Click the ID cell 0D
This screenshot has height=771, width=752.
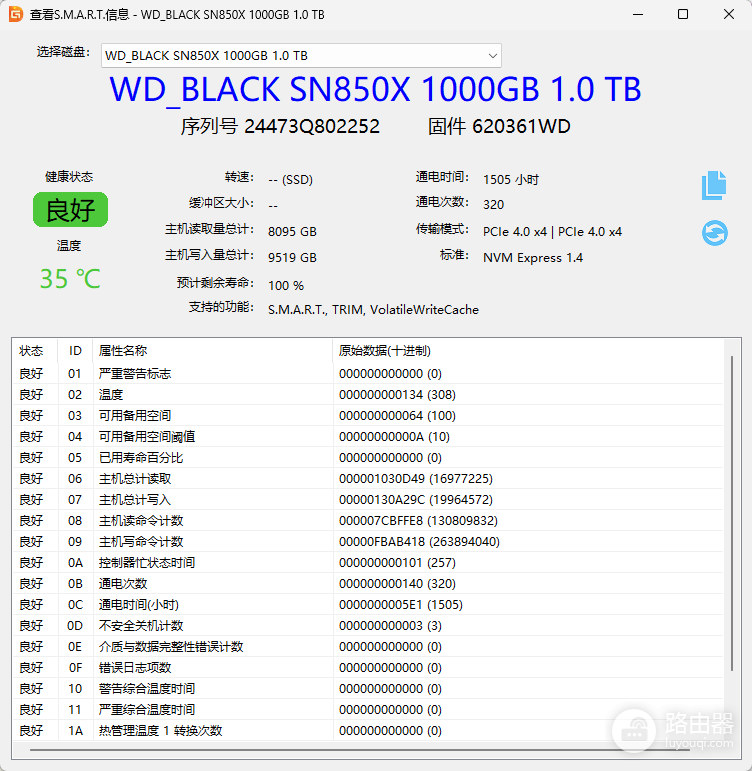[75, 625]
